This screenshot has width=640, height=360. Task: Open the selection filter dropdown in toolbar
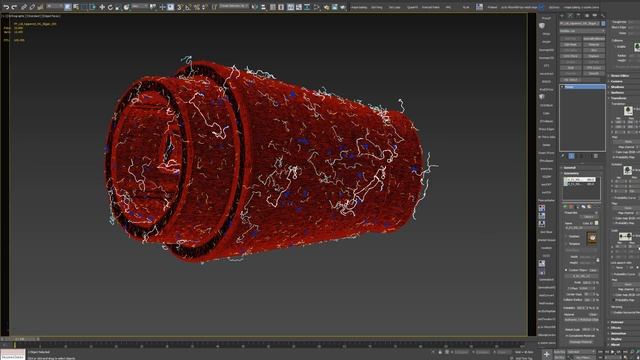[55, 7]
